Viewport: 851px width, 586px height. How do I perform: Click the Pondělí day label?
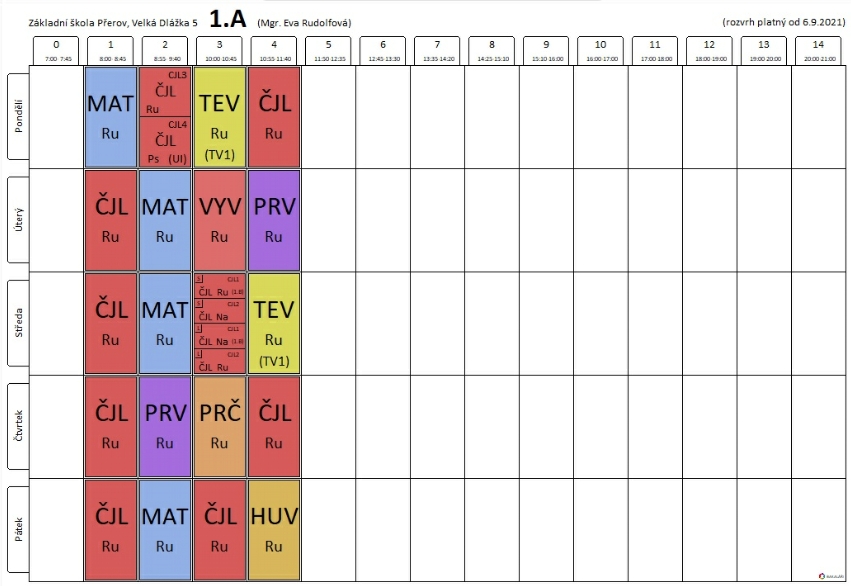(18, 116)
